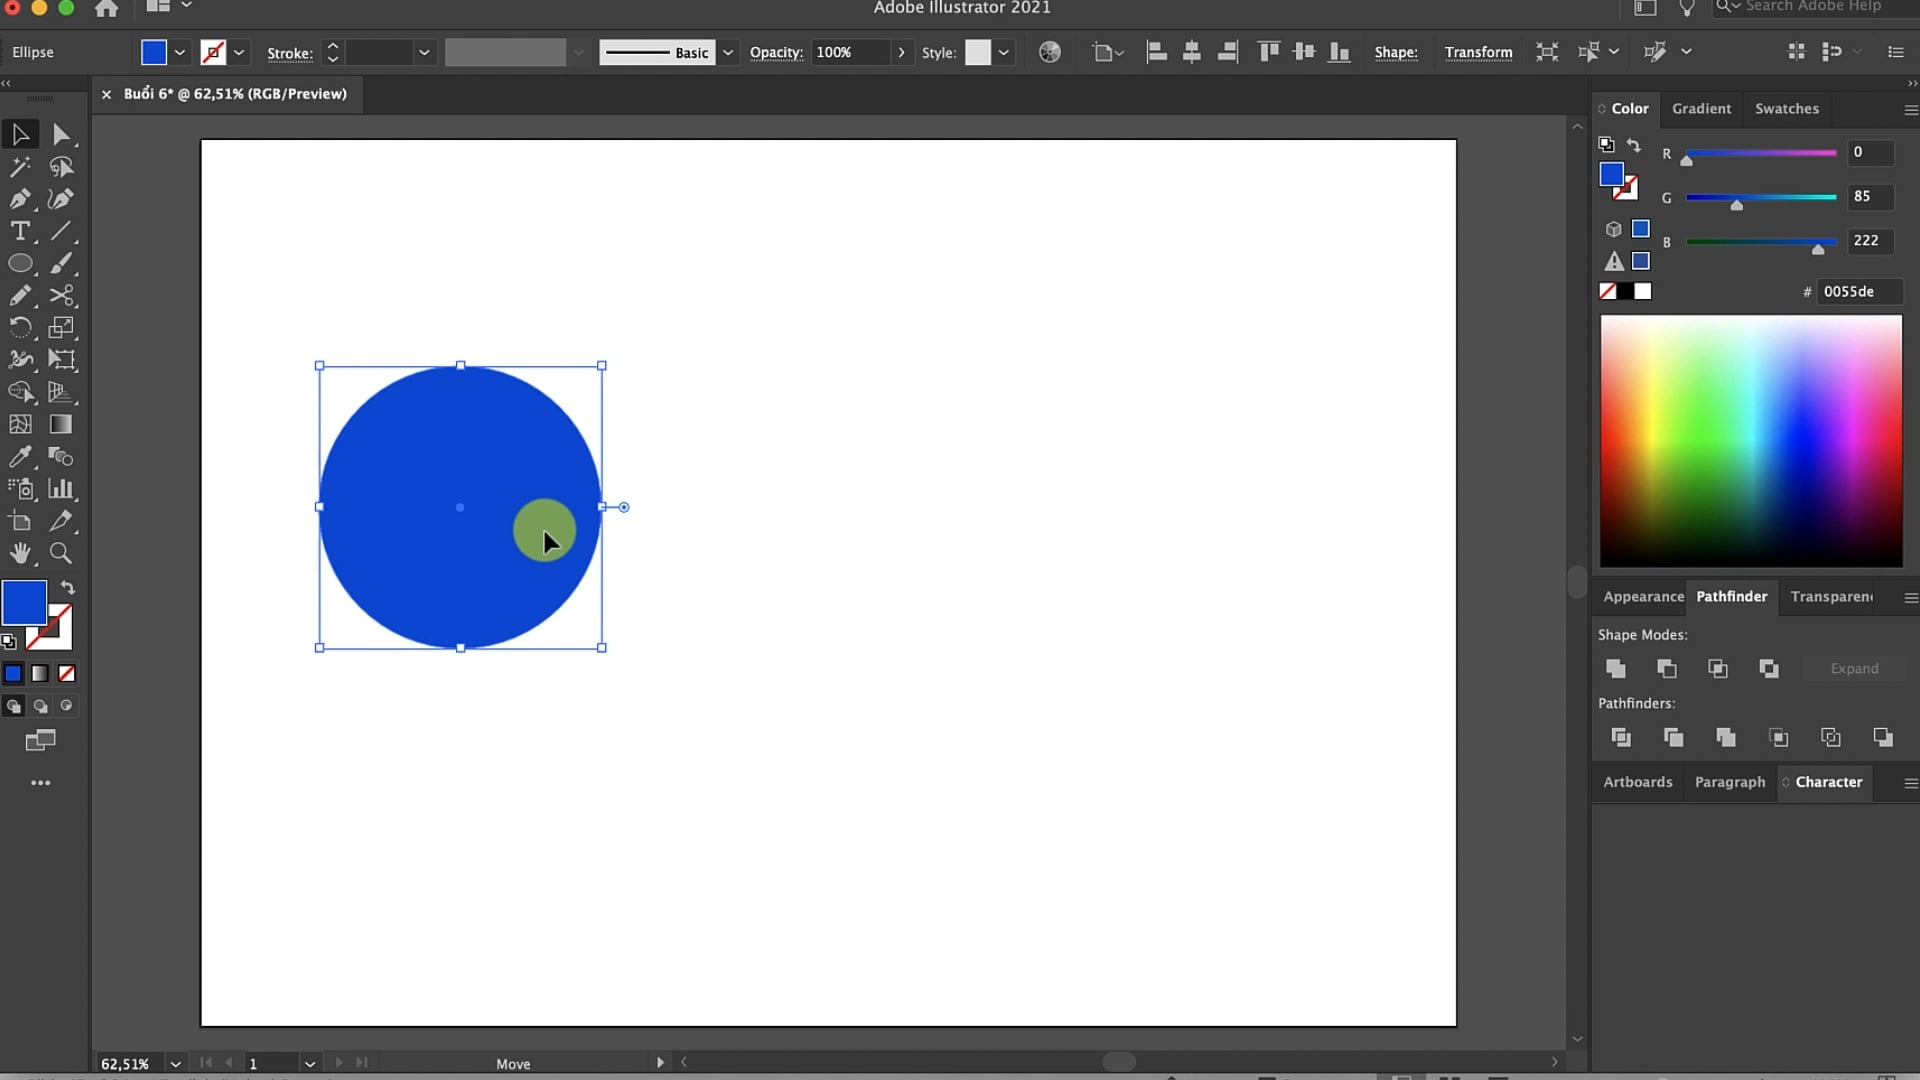
Task: Click the Shape link in control bar
Action: [1395, 52]
